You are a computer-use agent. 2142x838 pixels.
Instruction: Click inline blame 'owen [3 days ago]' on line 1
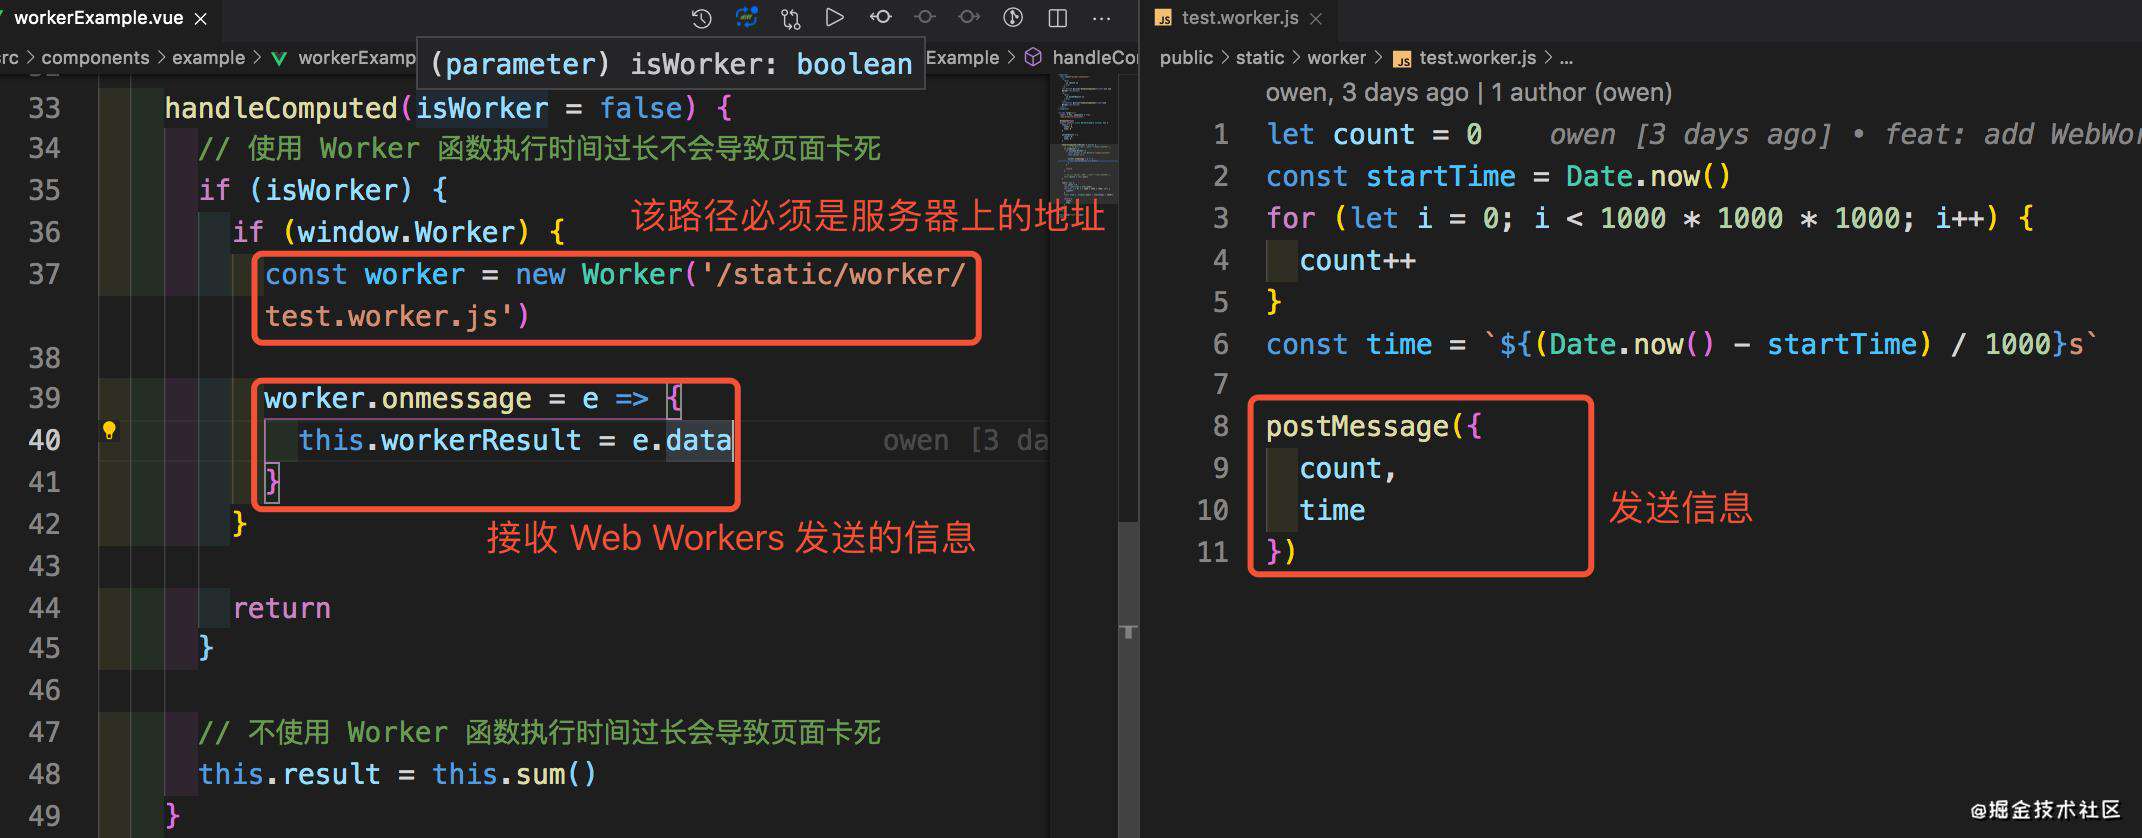click(x=1690, y=135)
